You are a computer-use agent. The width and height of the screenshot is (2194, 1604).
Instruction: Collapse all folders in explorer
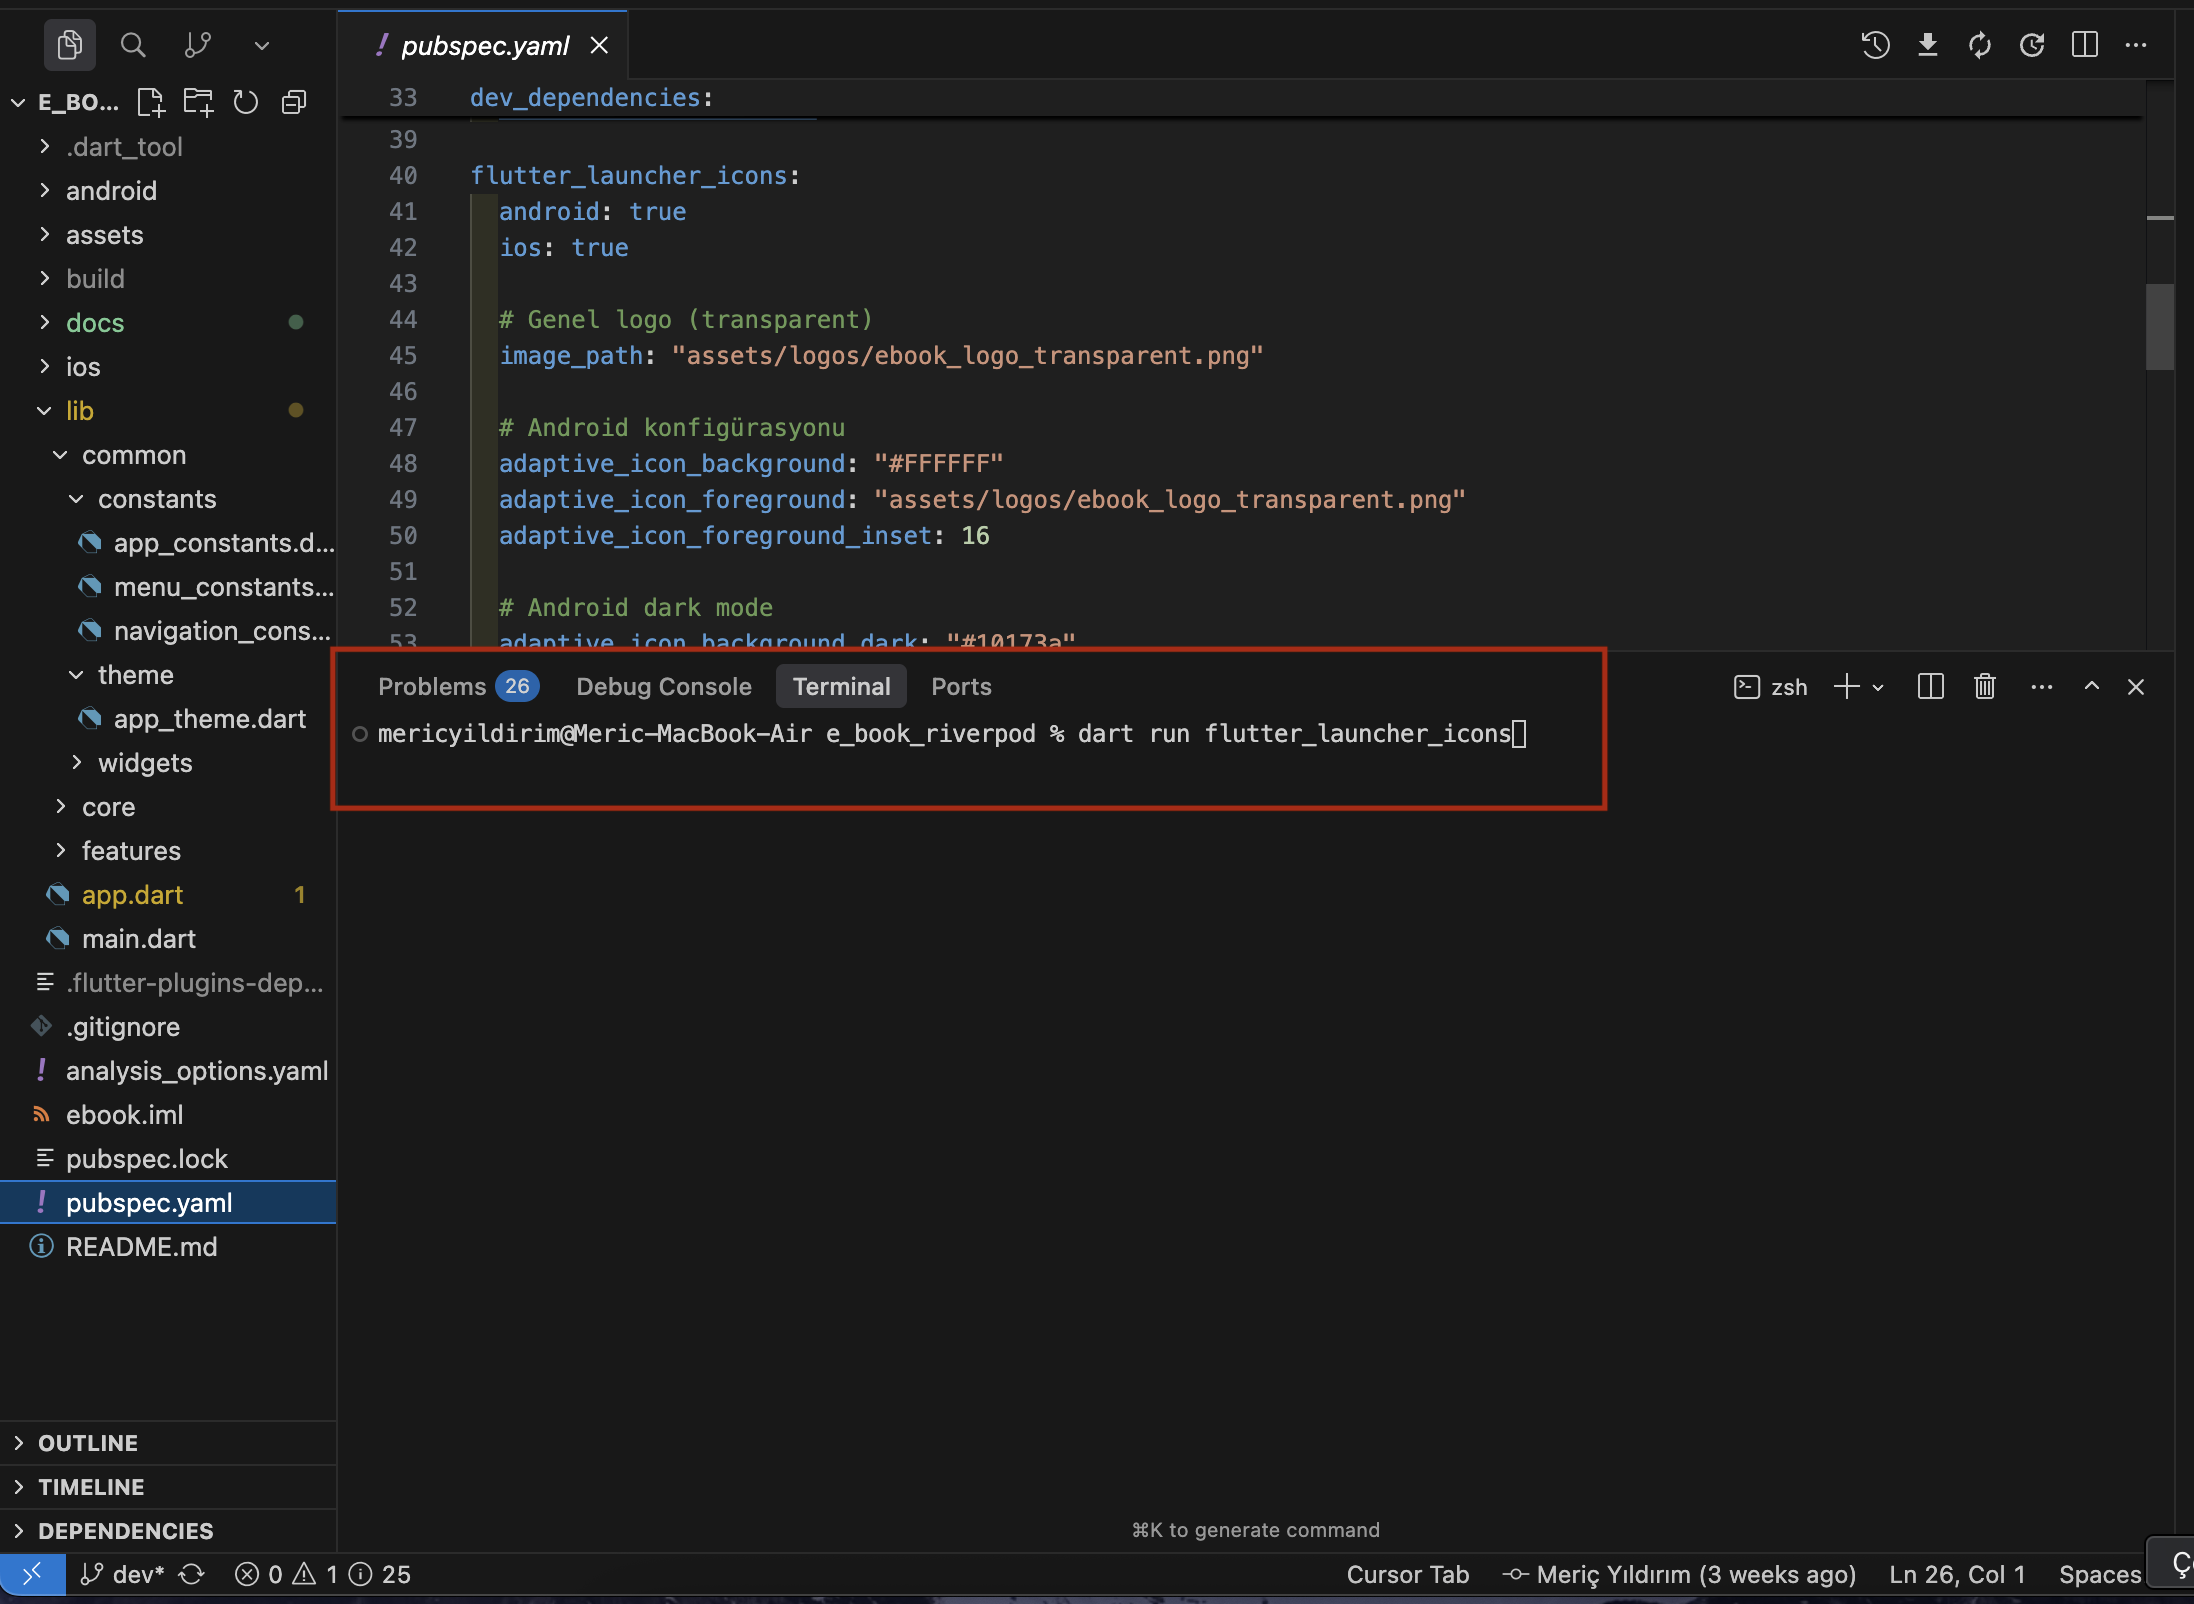click(x=293, y=102)
